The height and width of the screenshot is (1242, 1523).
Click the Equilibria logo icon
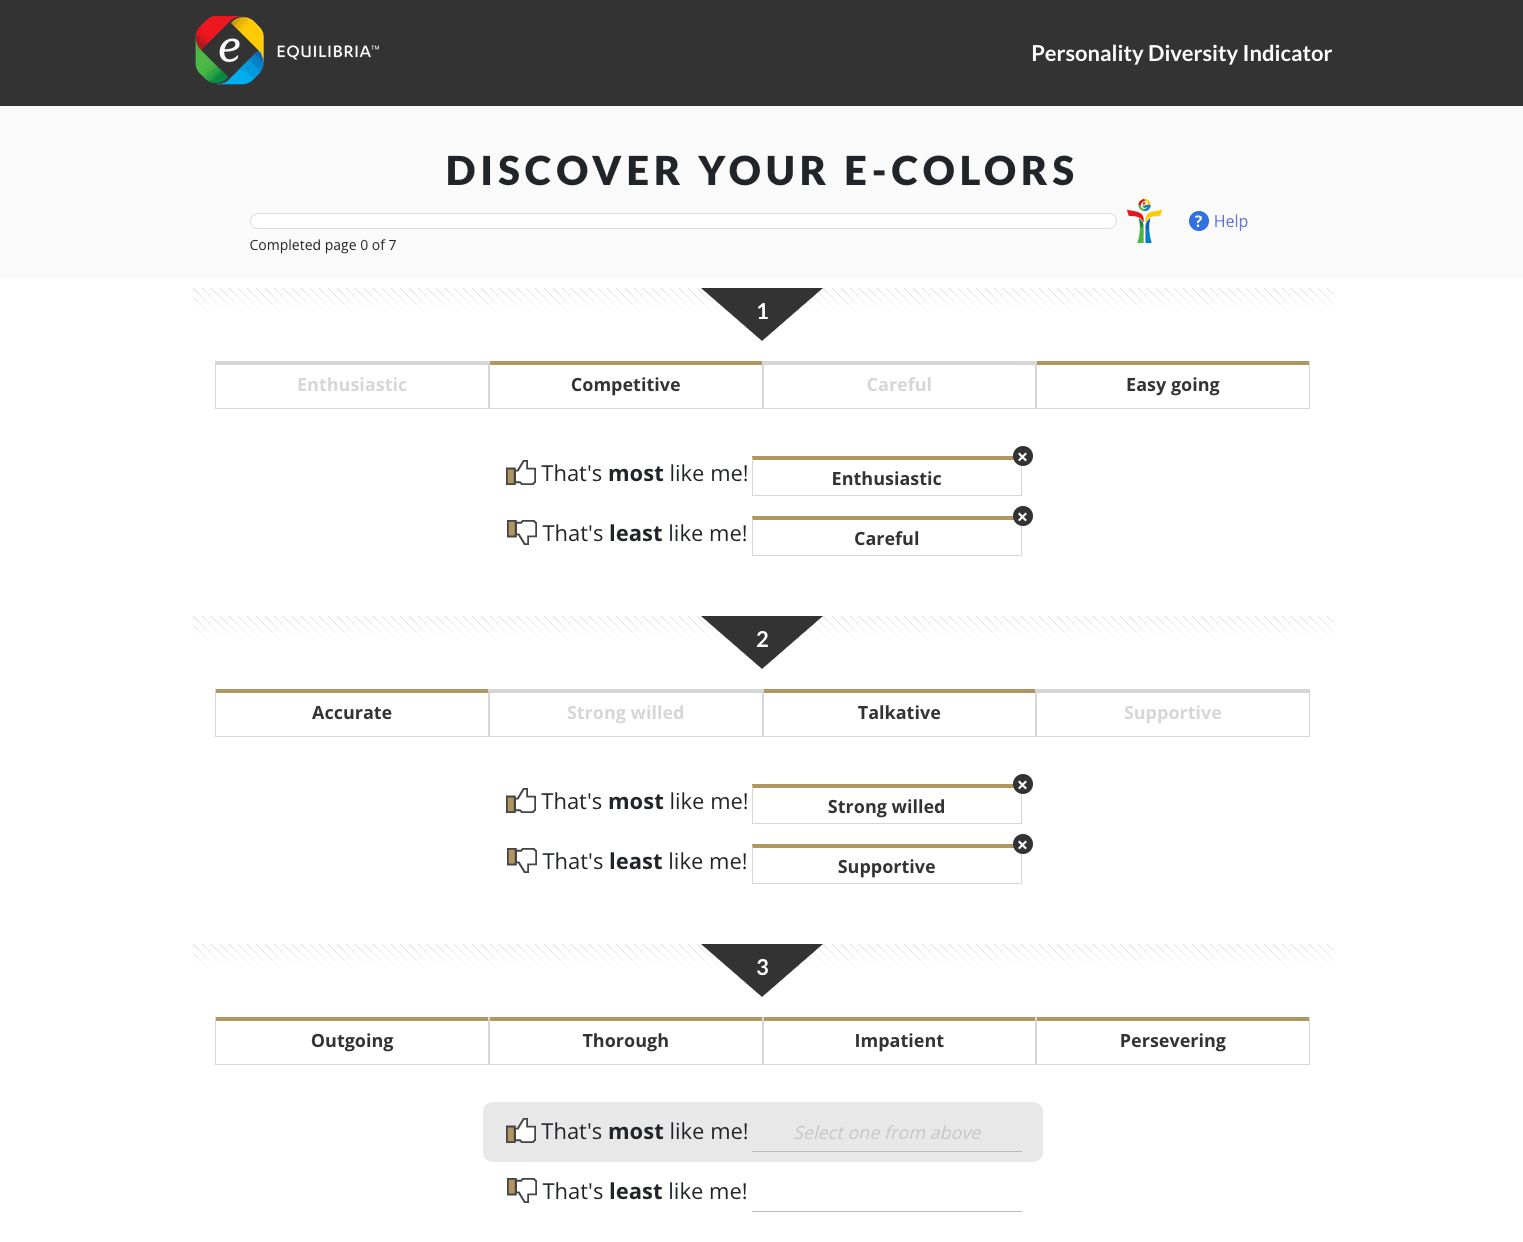pyautogui.click(x=230, y=50)
